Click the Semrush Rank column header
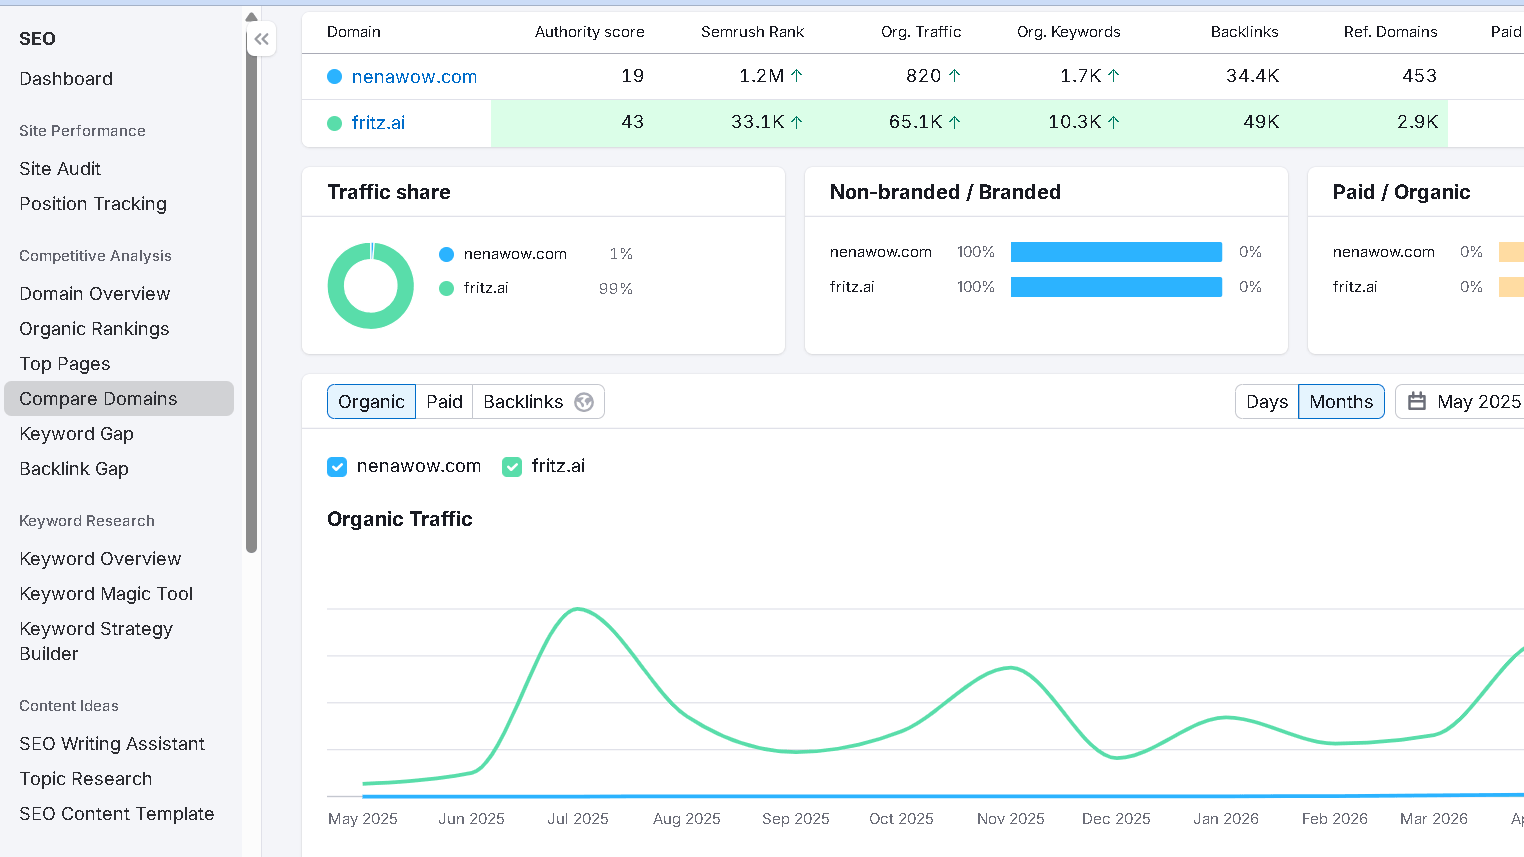The width and height of the screenshot is (1524, 857). tap(752, 32)
